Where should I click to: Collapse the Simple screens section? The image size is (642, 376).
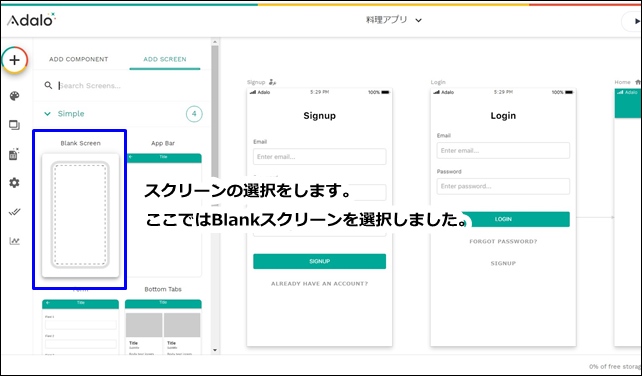[47, 114]
